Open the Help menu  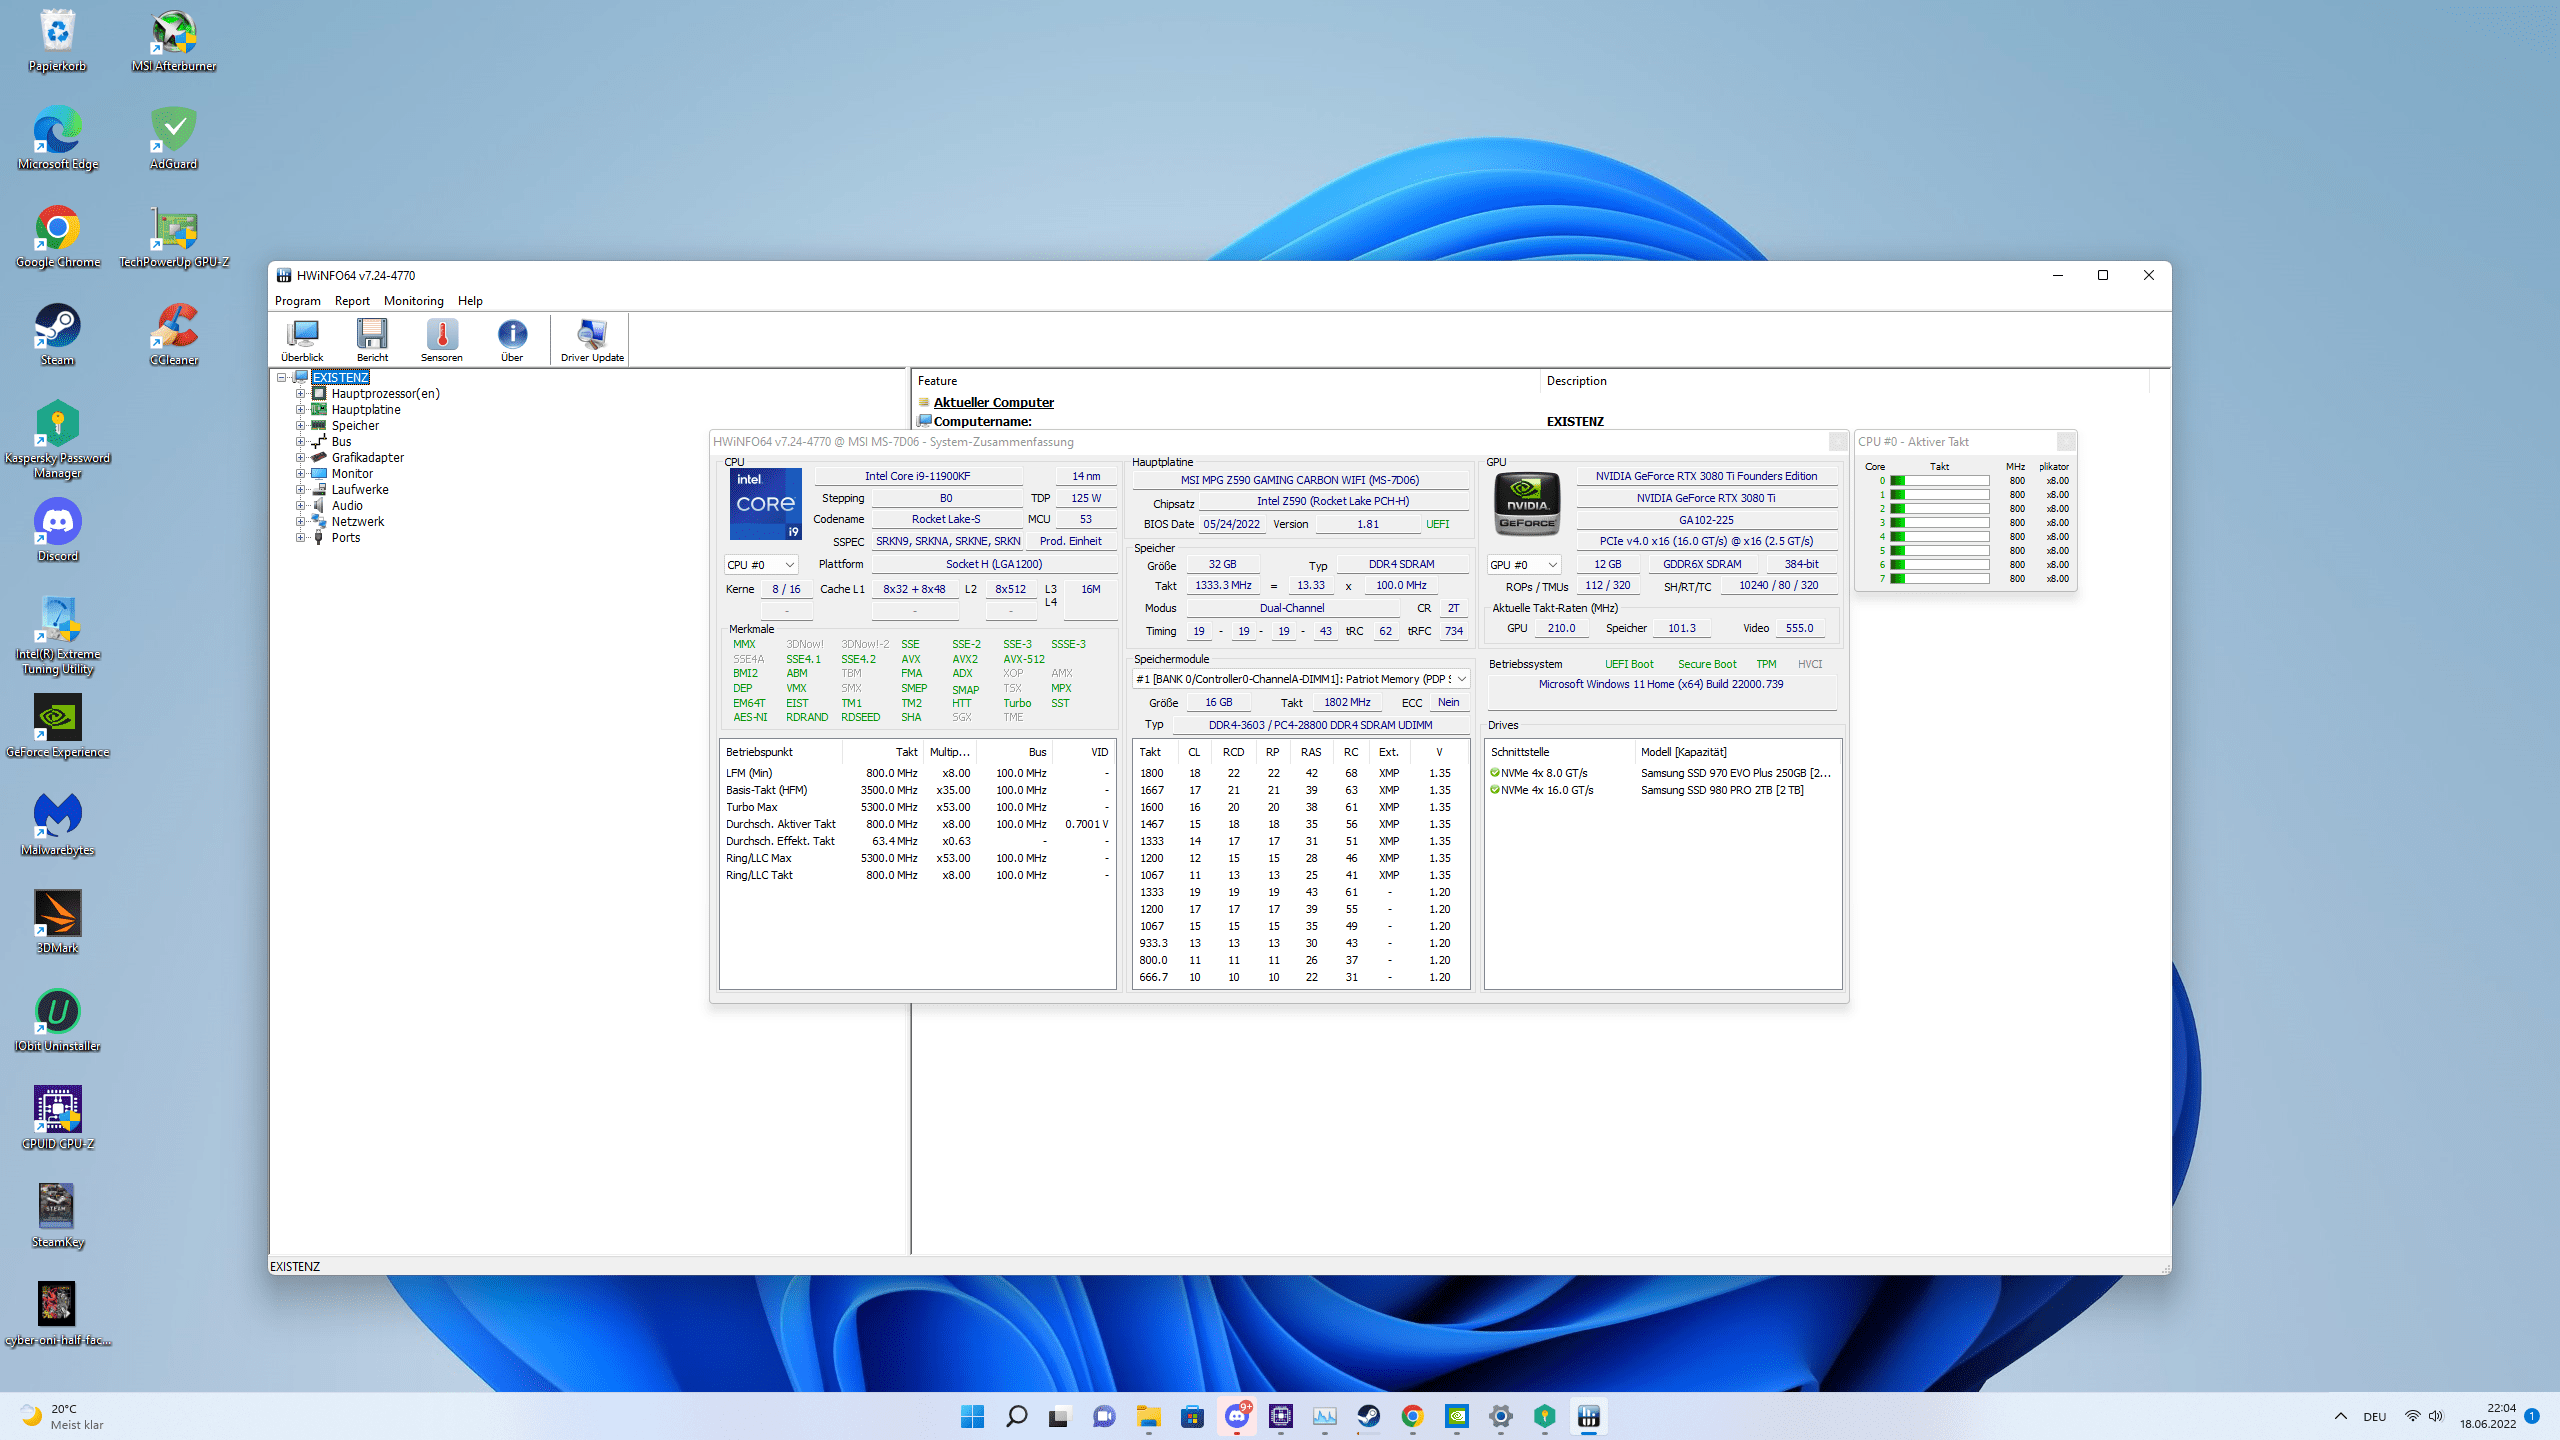470,301
